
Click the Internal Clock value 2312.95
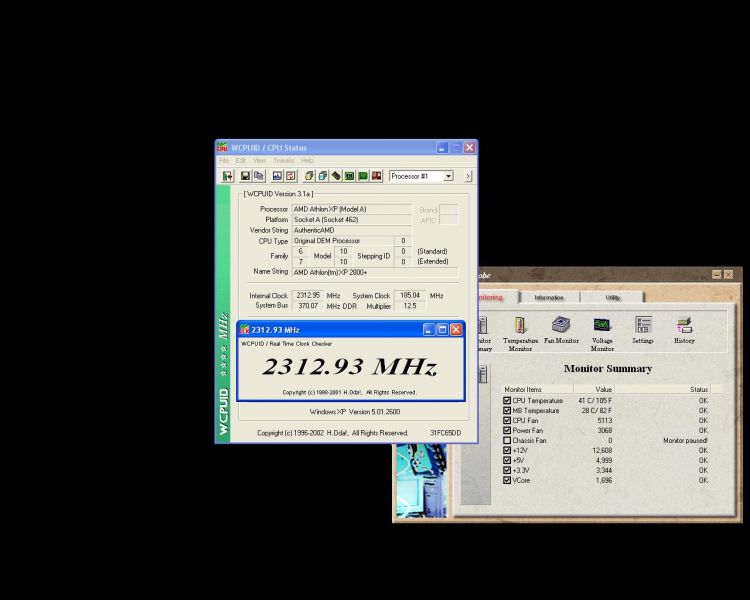pyautogui.click(x=308, y=296)
